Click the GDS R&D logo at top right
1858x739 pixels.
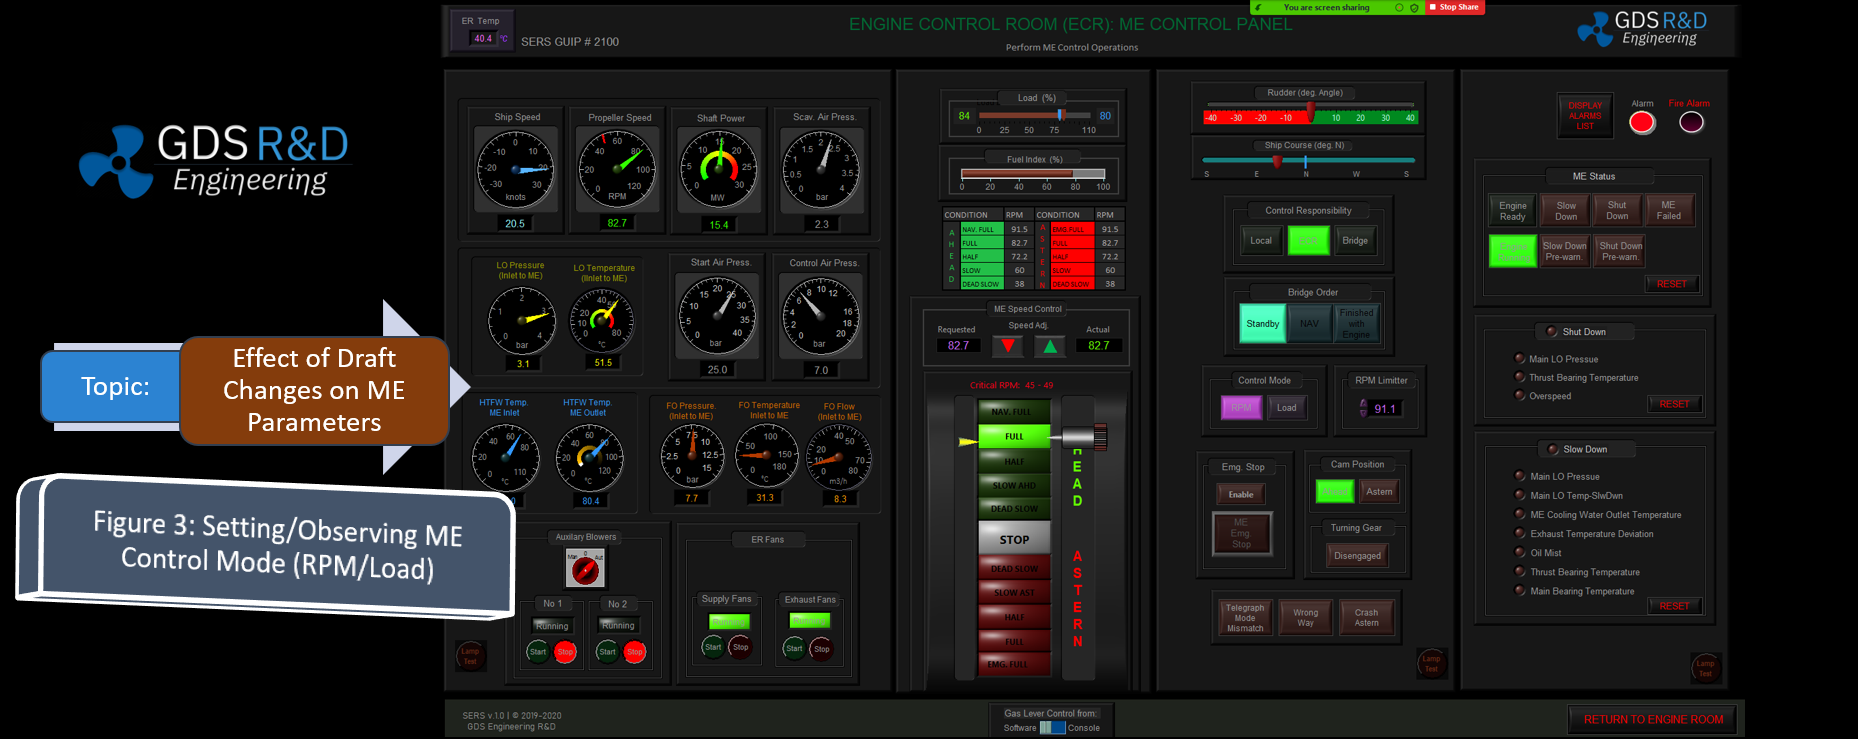1643,29
